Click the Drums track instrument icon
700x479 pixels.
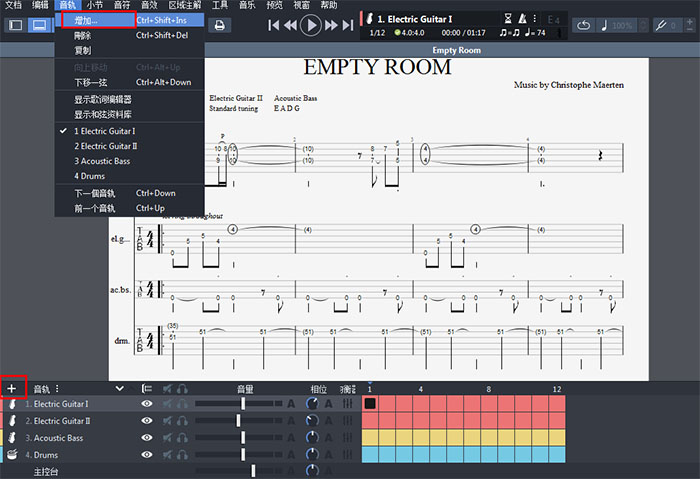tap(12, 455)
